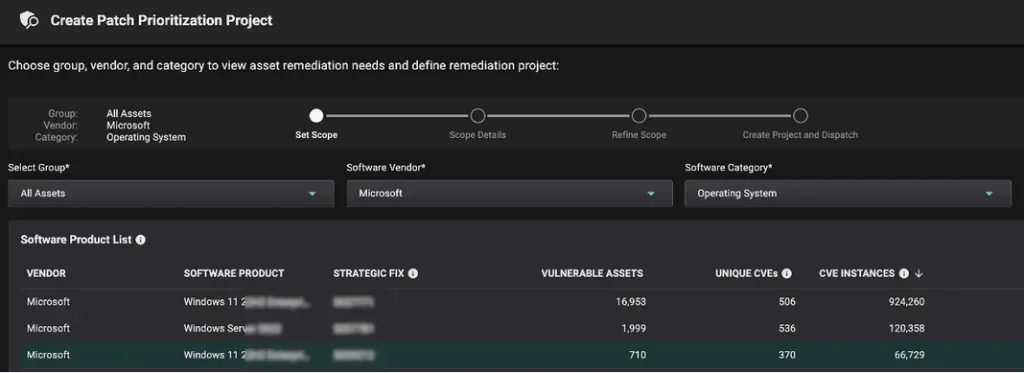Click the 1,999 vulnerable assets cell
The image size is (1024, 373).
[633, 329]
